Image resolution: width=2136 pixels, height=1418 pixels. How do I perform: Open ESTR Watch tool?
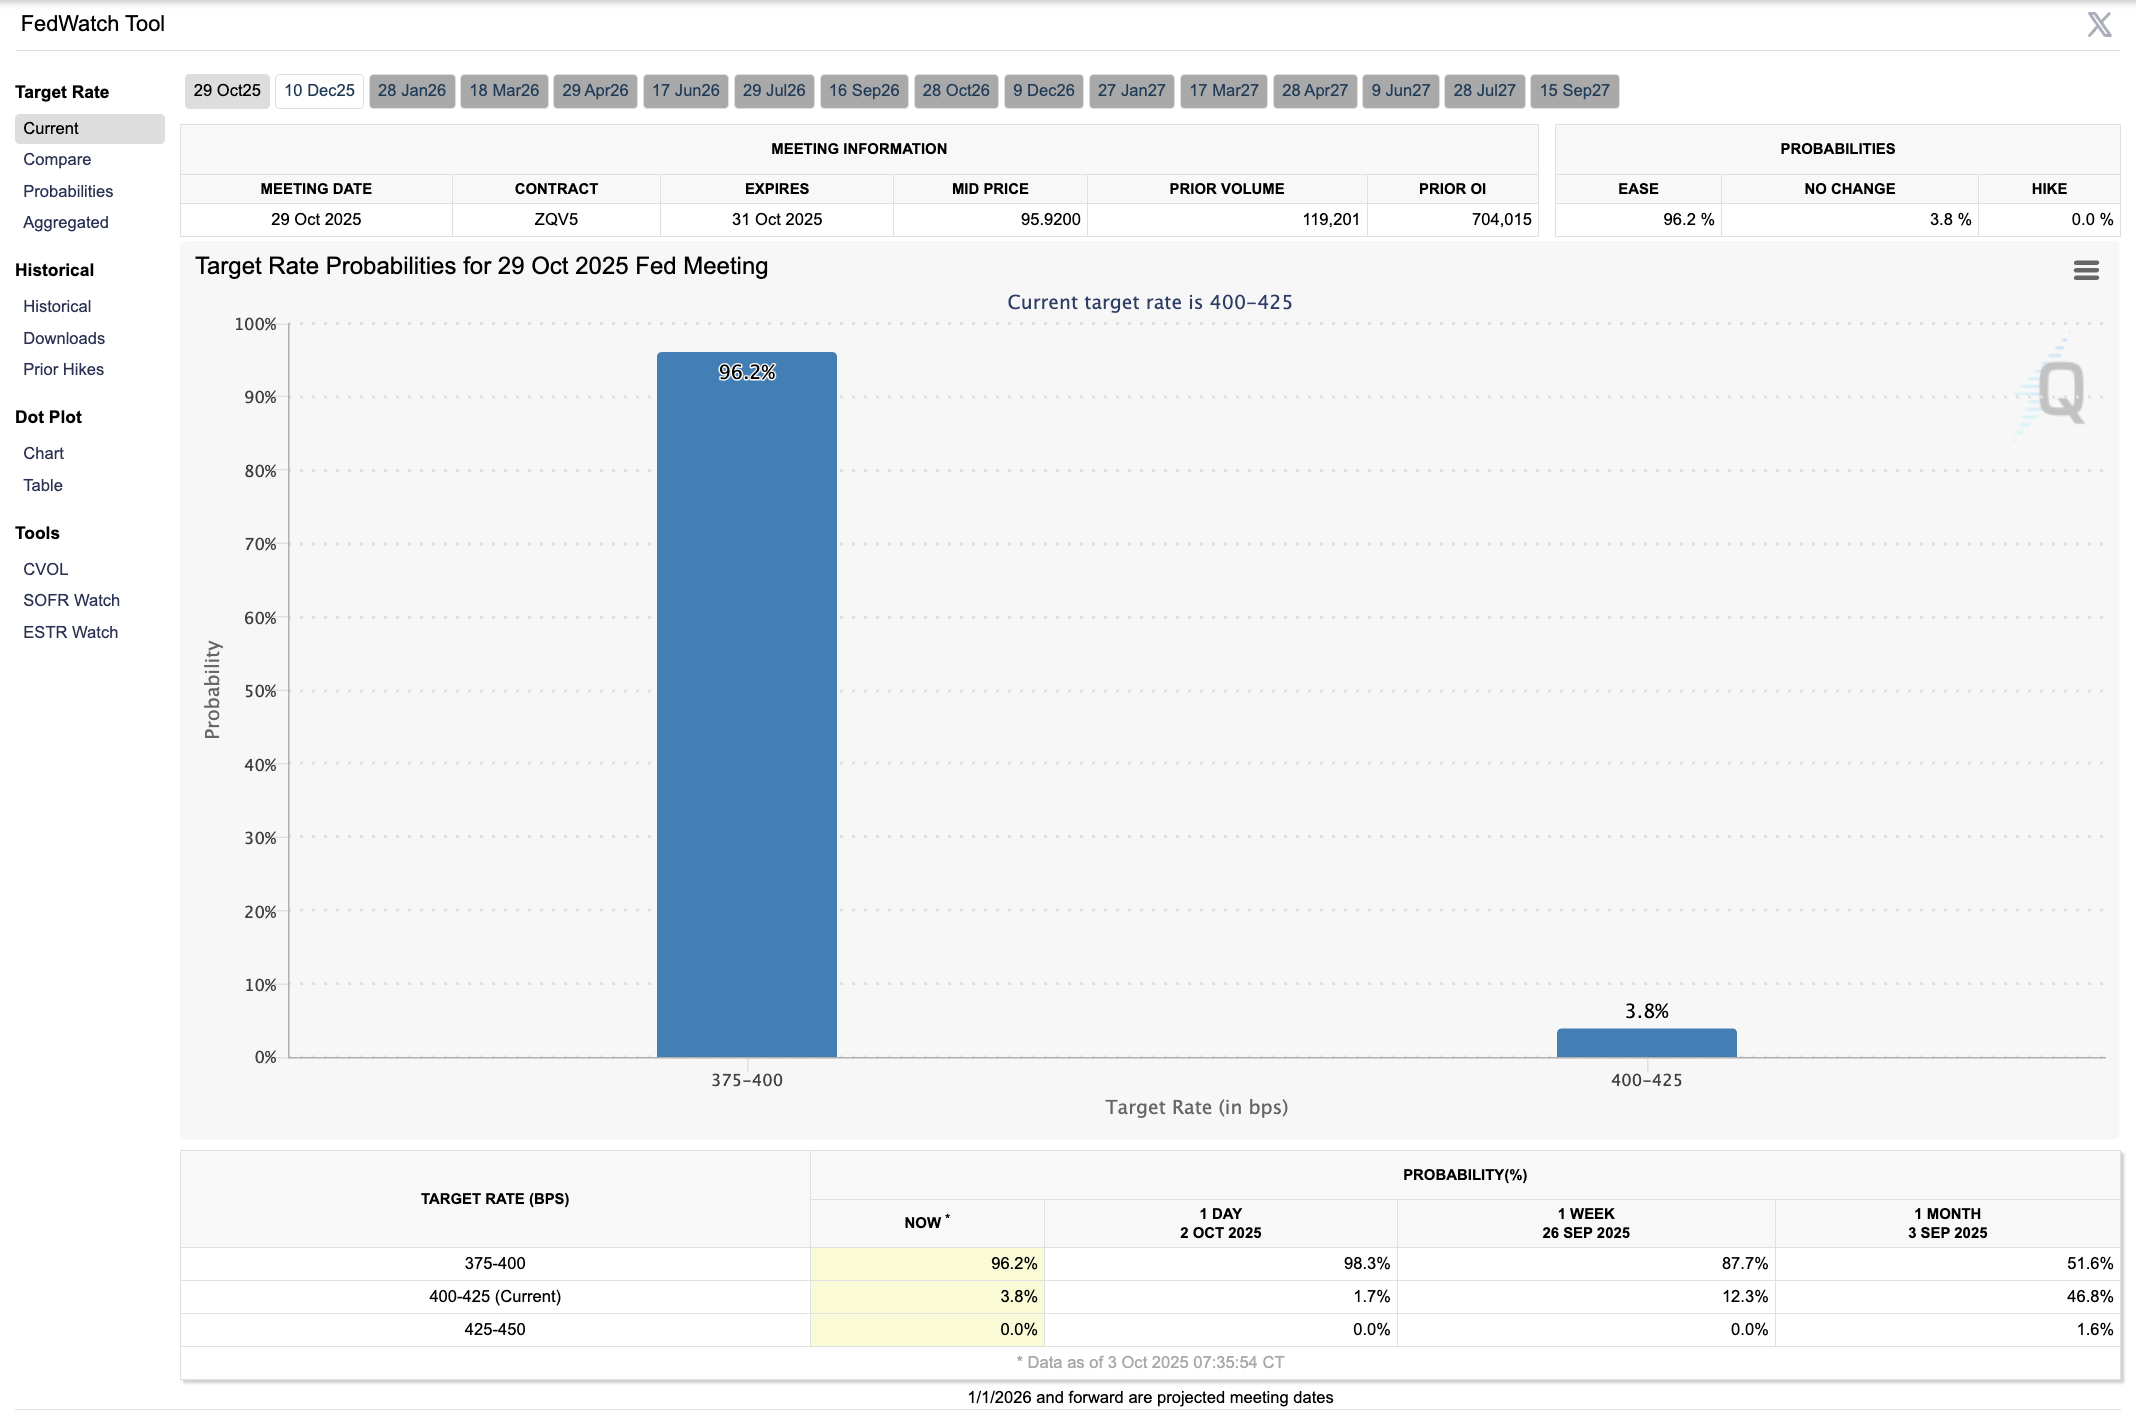pyautogui.click(x=70, y=632)
